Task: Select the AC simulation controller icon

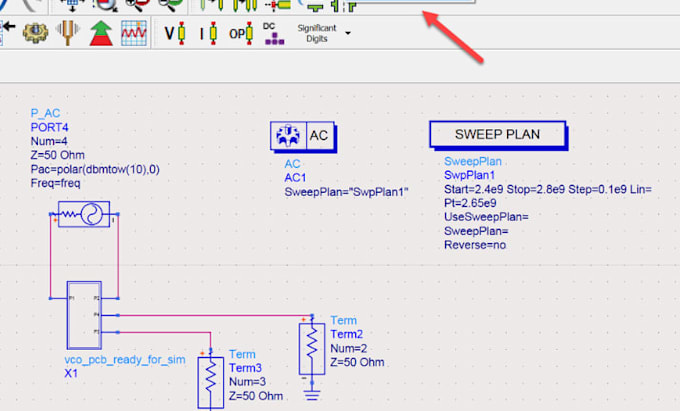Action: (x=303, y=136)
